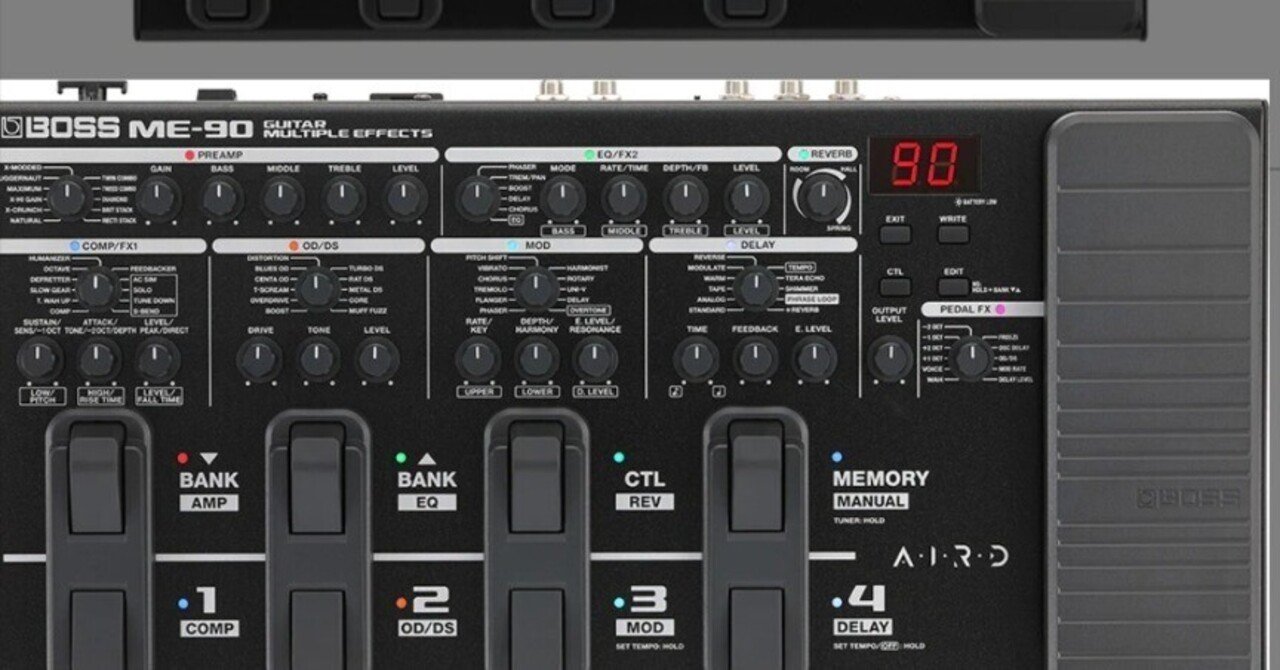1280x670 pixels.
Task: Adjust the OD/DS TONE knob
Action: point(318,358)
